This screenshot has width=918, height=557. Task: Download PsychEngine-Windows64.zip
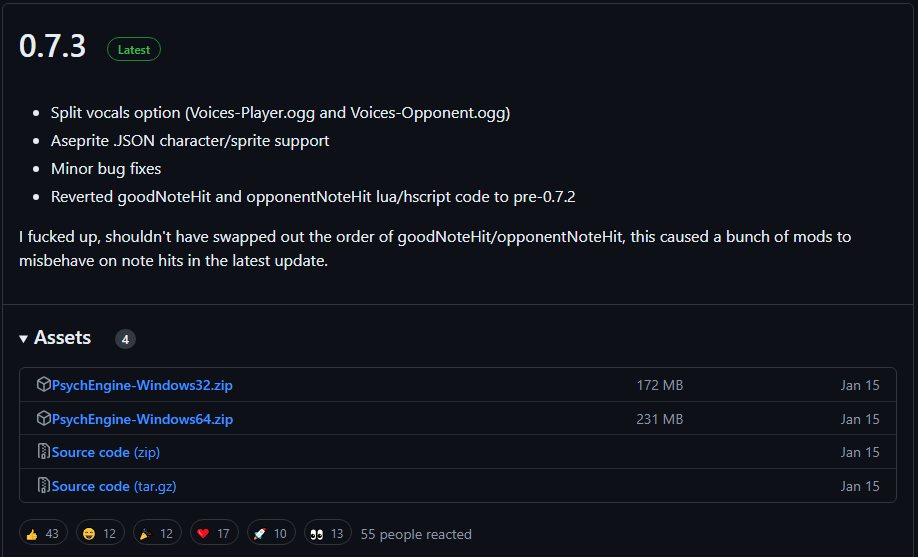point(142,419)
